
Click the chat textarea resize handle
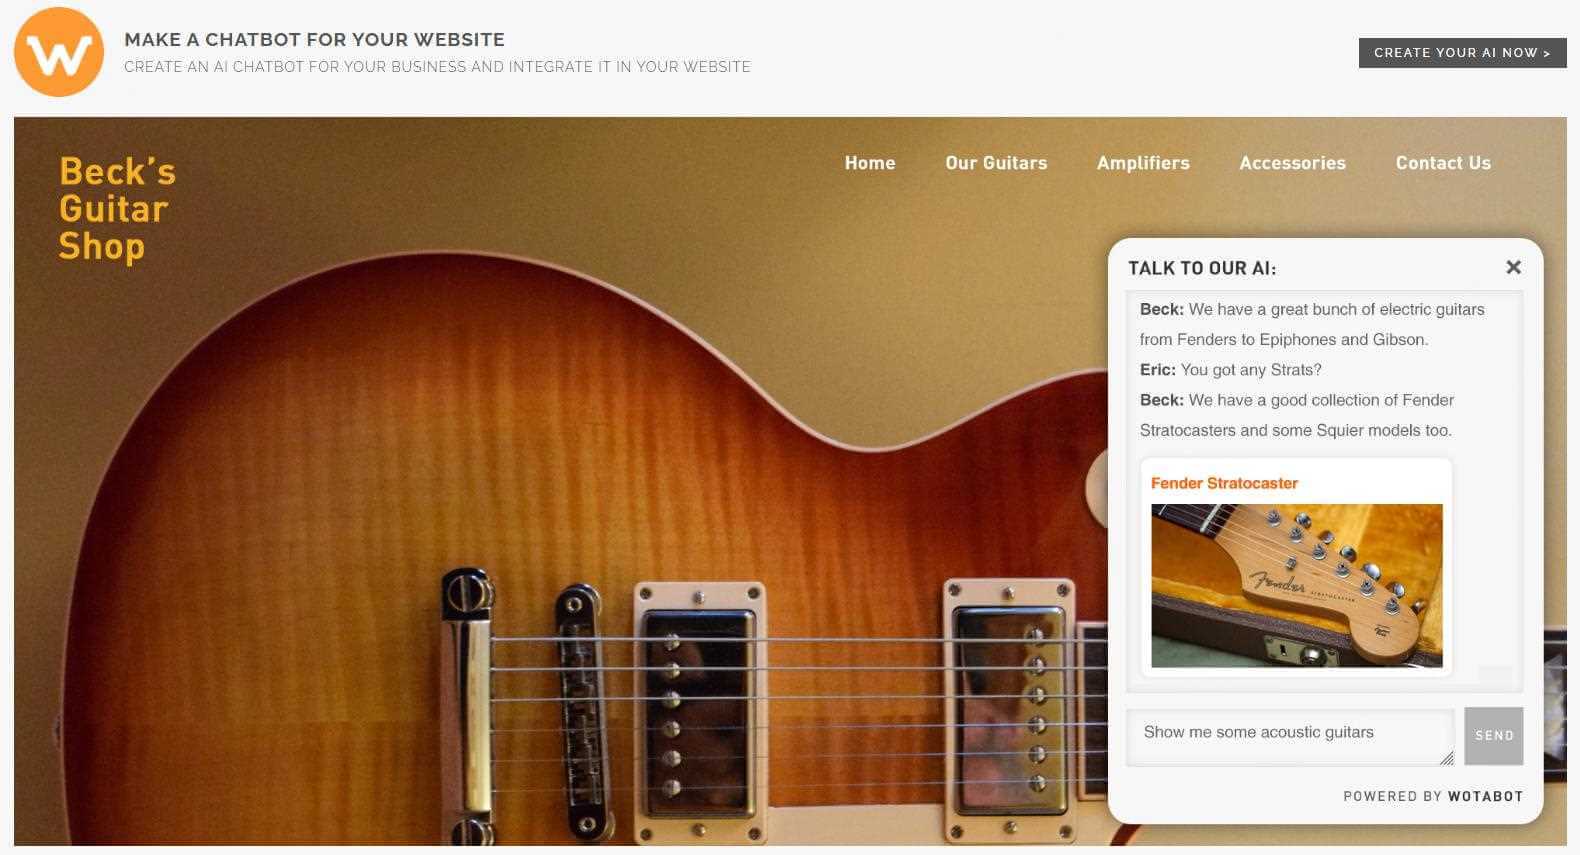click(1446, 758)
